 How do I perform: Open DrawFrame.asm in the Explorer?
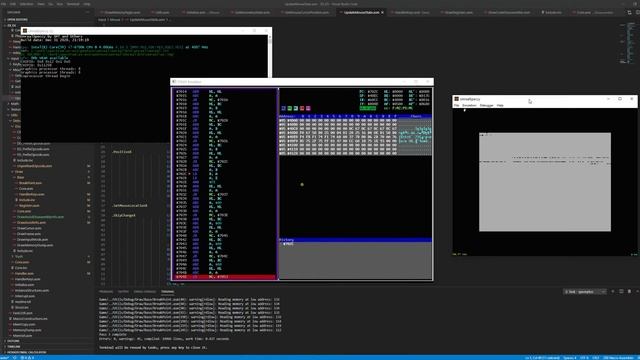point(29,234)
